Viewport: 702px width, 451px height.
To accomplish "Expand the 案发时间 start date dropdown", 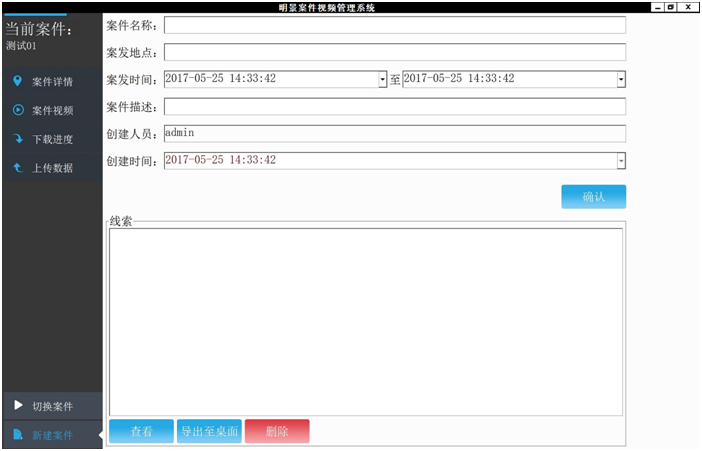I will (x=382, y=79).
